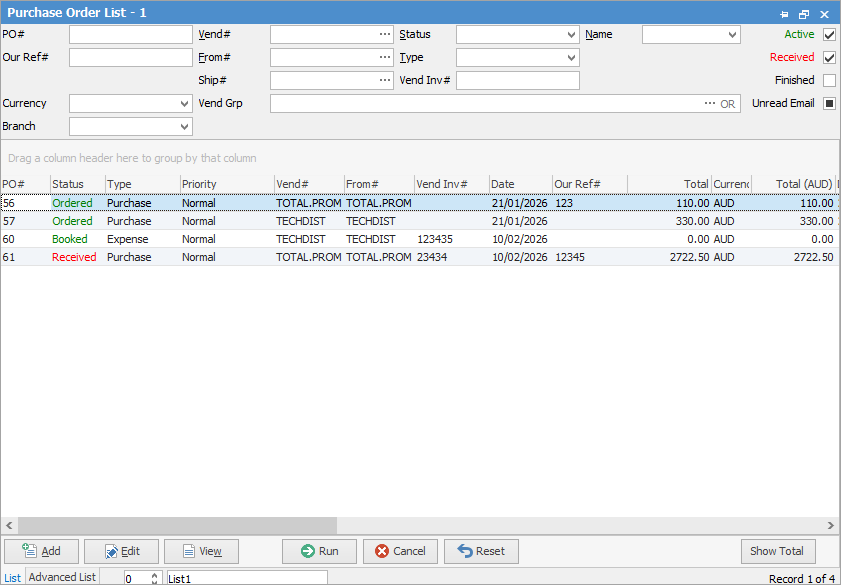Image resolution: width=841 pixels, height=585 pixels.
Task: Select purchase order 61 row
Action: (x=300, y=257)
